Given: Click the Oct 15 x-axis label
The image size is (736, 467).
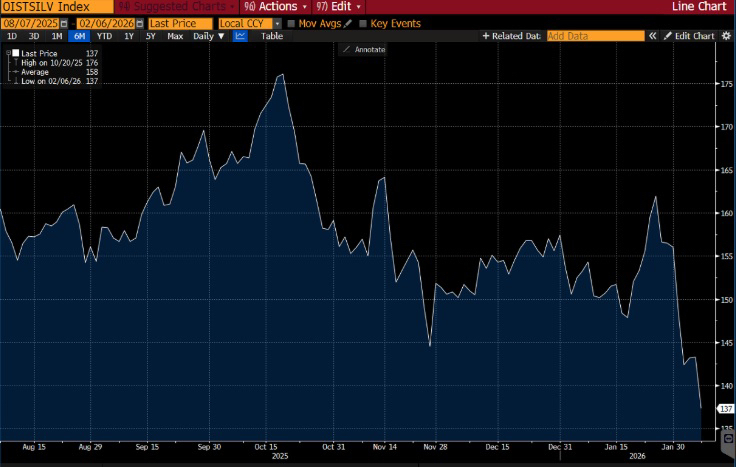Looking at the screenshot, I should click(x=266, y=447).
